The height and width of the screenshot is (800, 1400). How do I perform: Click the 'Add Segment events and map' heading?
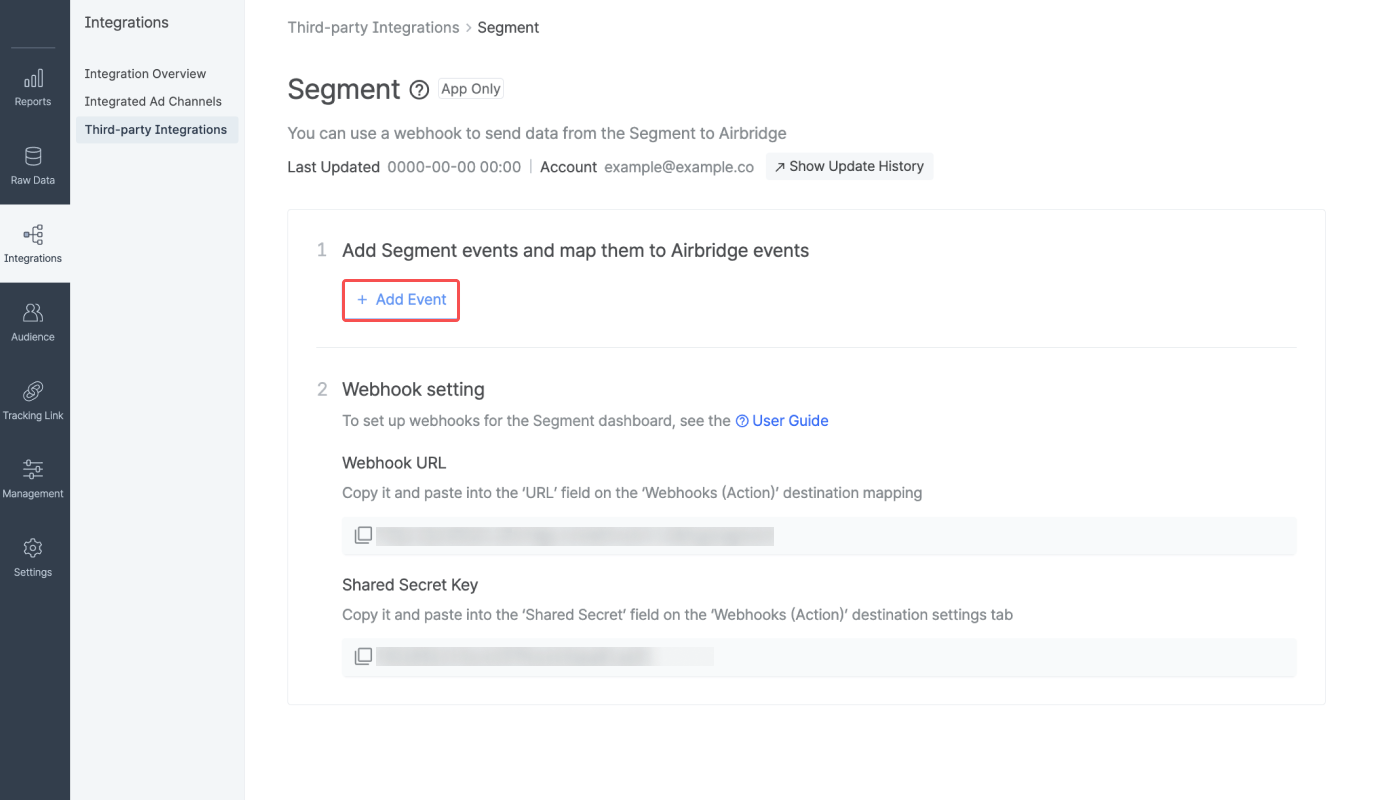coord(575,251)
